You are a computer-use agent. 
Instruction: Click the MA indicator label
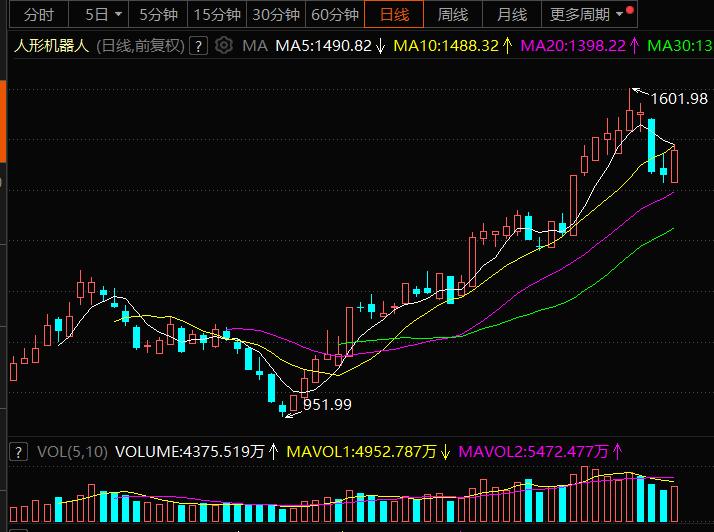click(255, 46)
